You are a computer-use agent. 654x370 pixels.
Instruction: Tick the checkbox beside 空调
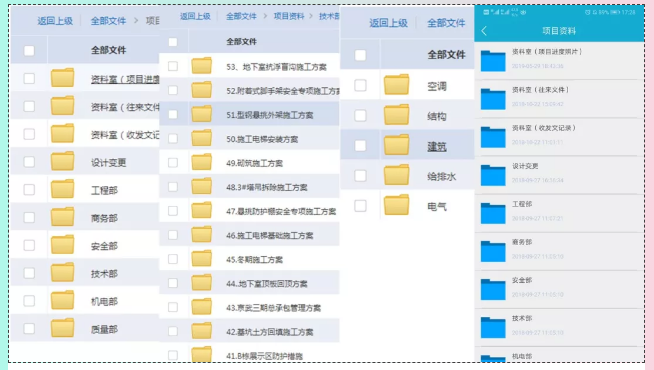[x=360, y=86]
